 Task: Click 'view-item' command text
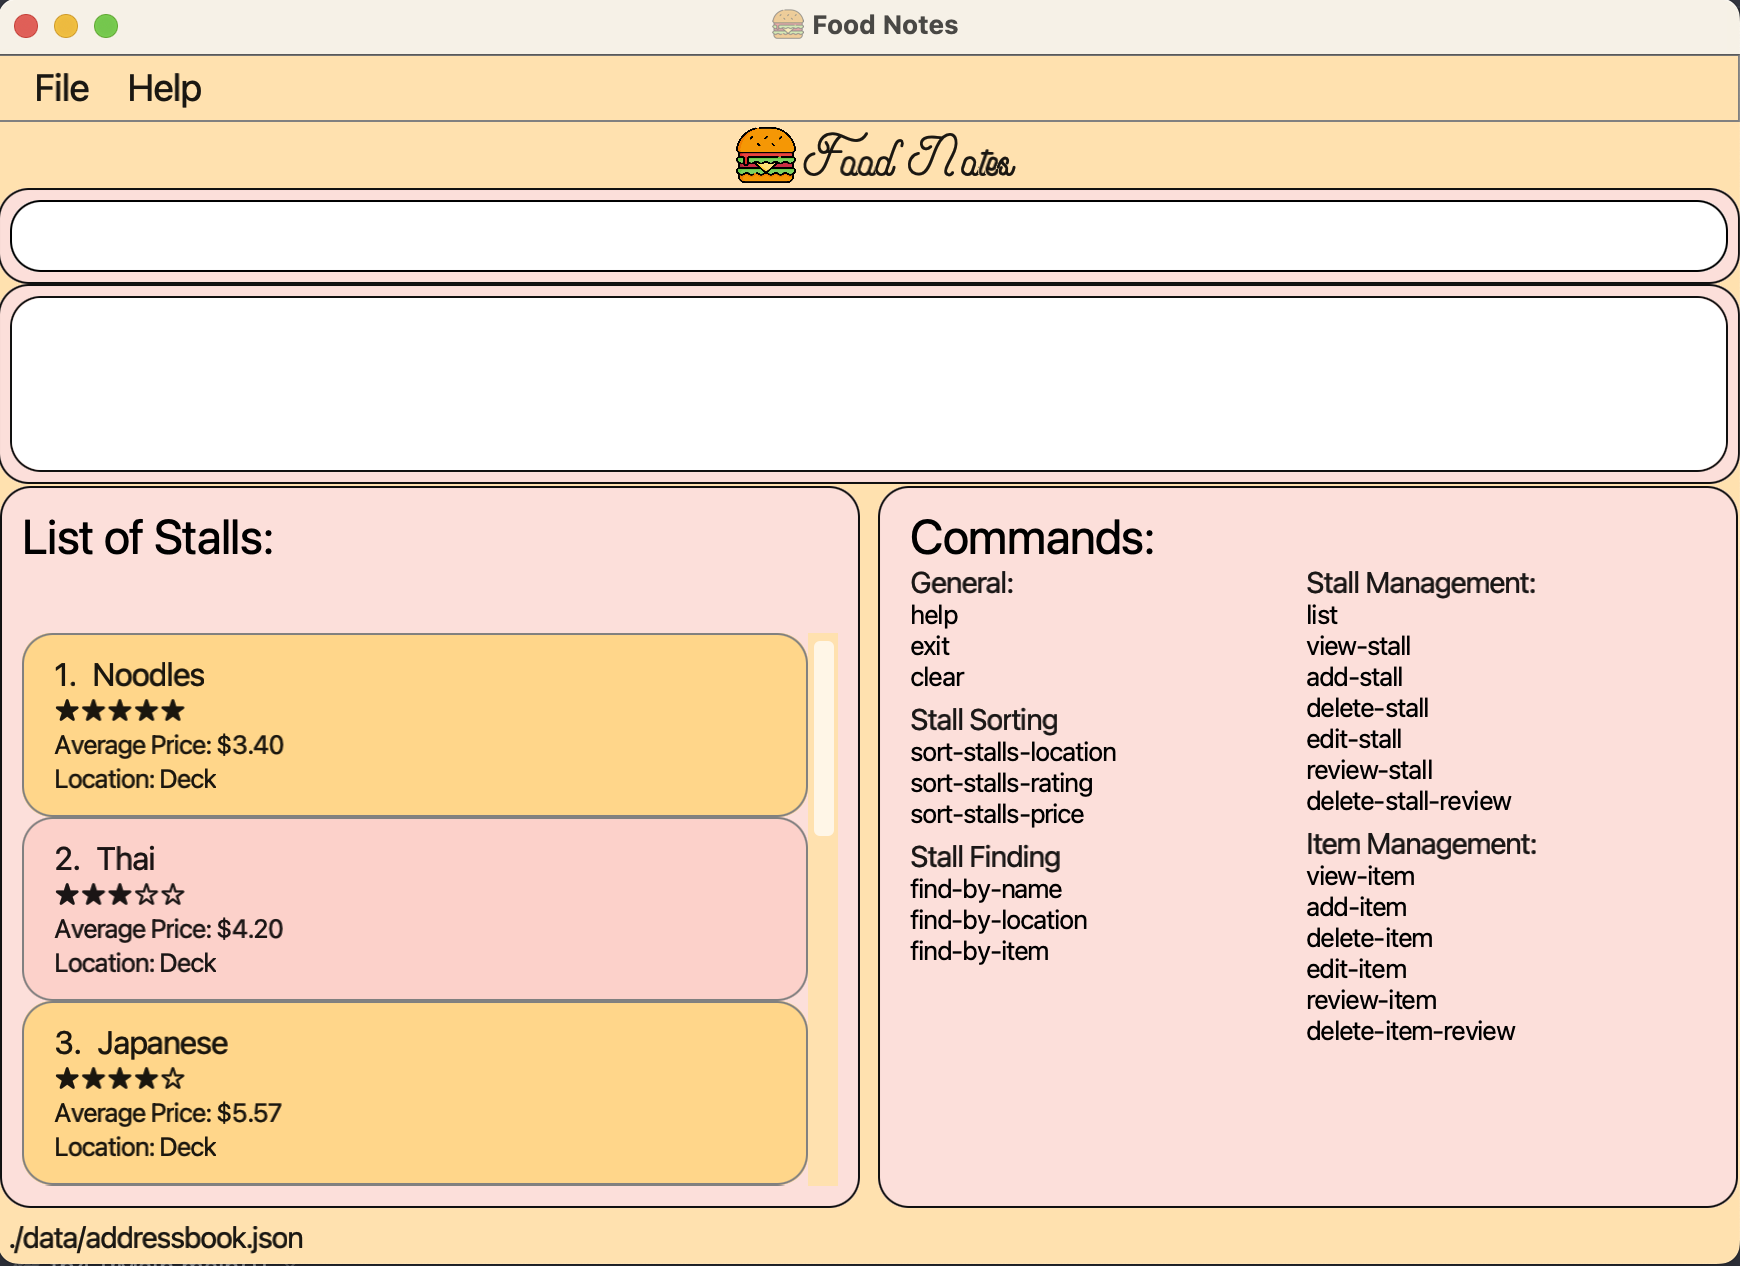click(x=1360, y=876)
